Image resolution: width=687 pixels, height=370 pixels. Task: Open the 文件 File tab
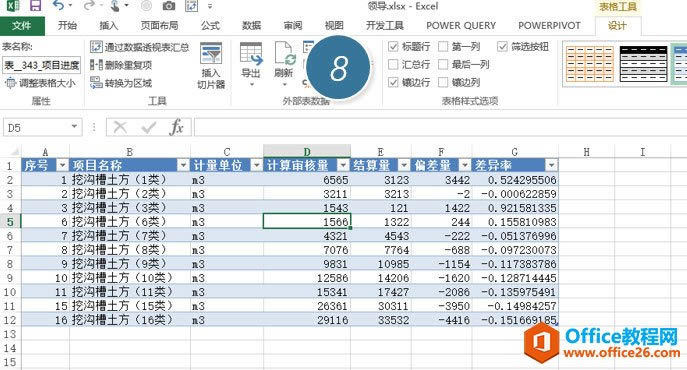point(22,26)
